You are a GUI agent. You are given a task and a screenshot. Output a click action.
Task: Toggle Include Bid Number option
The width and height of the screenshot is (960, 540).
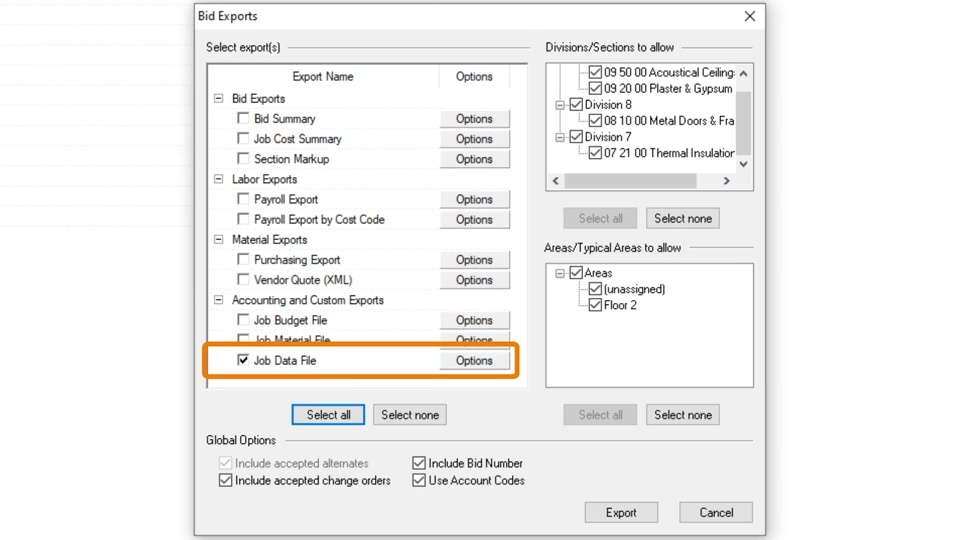pos(419,464)
